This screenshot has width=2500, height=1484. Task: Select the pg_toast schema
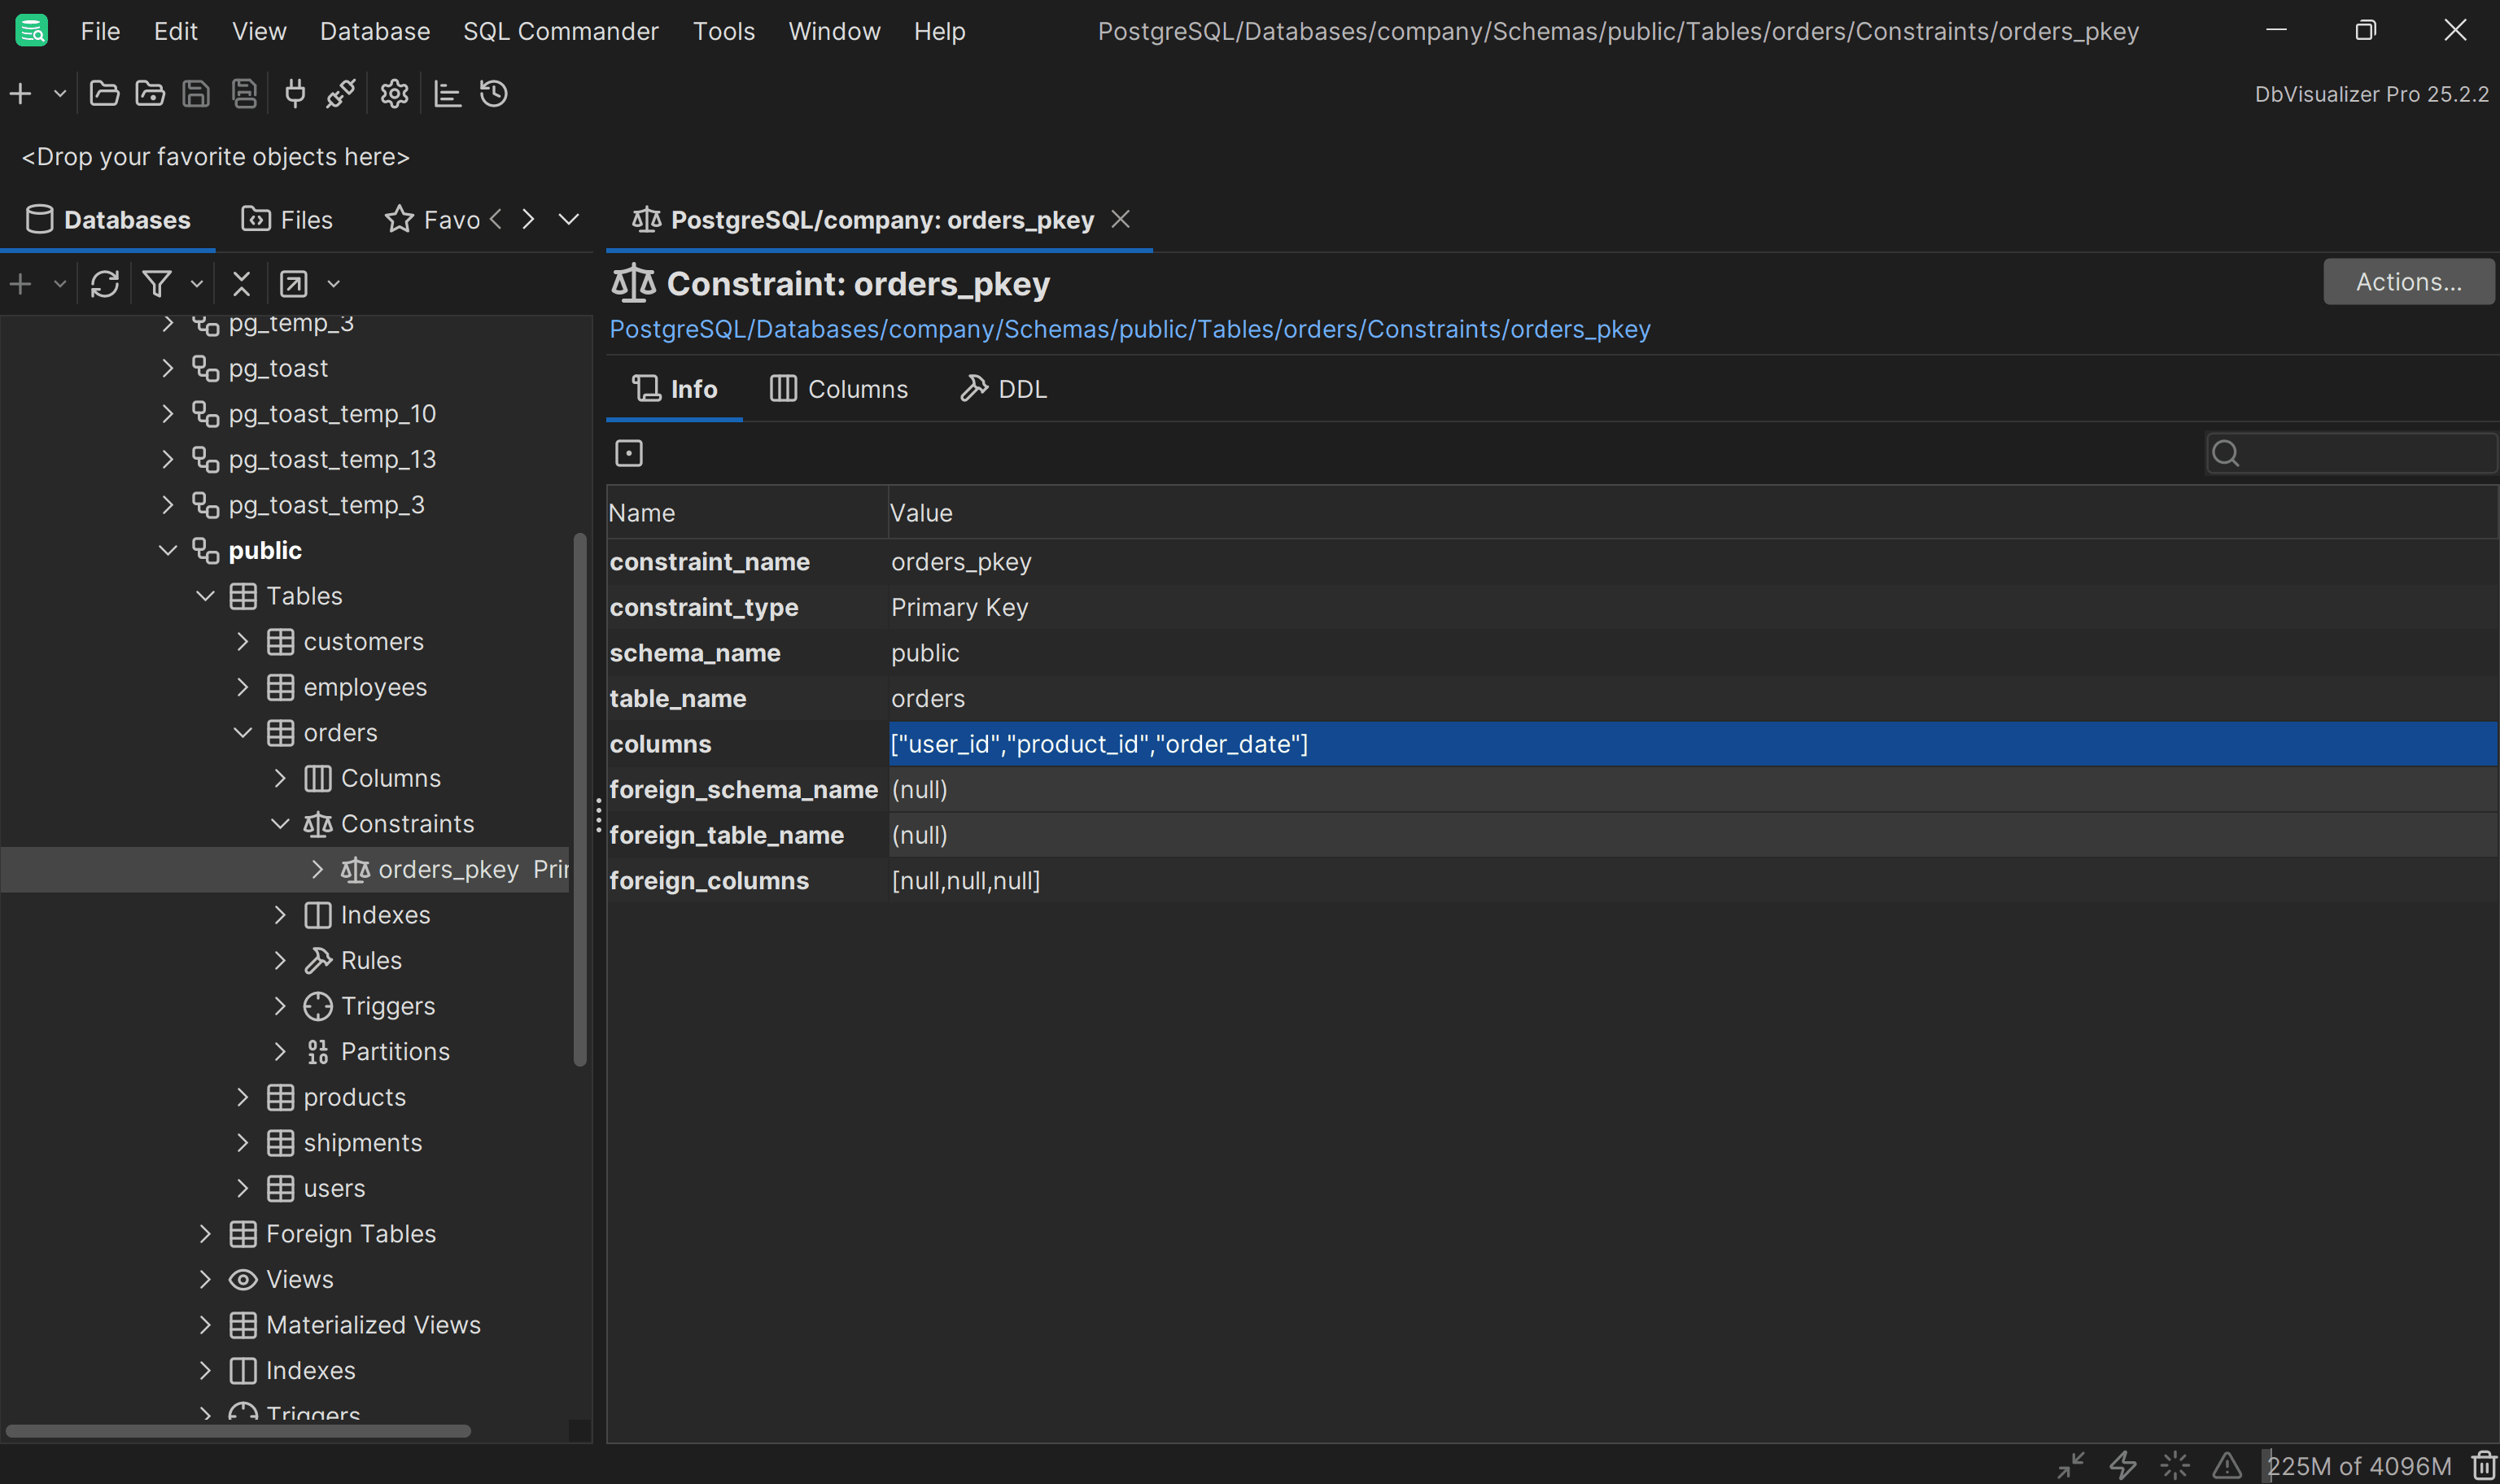[x=278, y=369]
